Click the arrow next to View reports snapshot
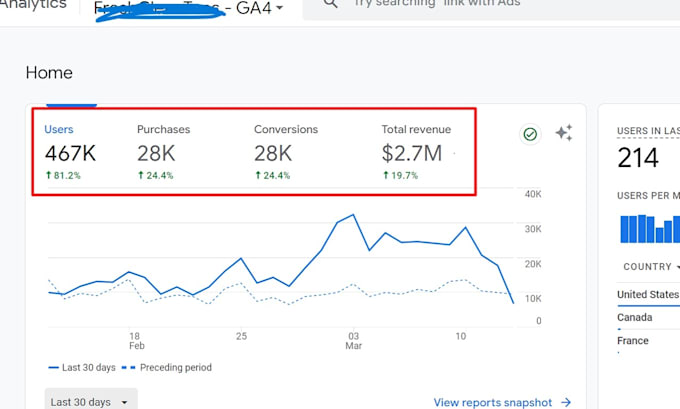Viewport: 680px width, 409px height. 566,402
